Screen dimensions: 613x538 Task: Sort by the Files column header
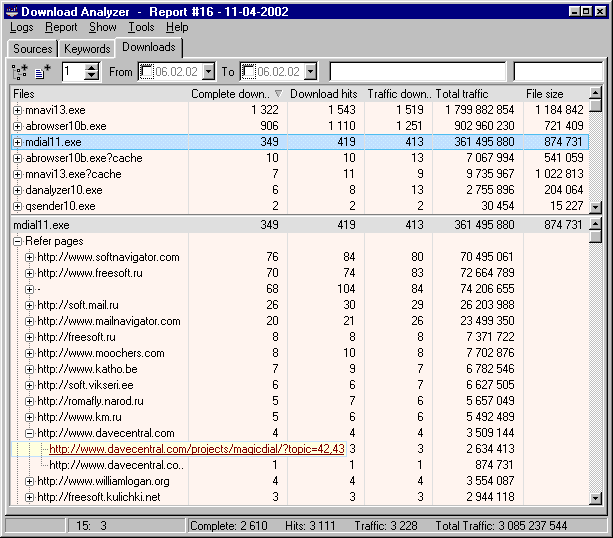pos(99,94)
